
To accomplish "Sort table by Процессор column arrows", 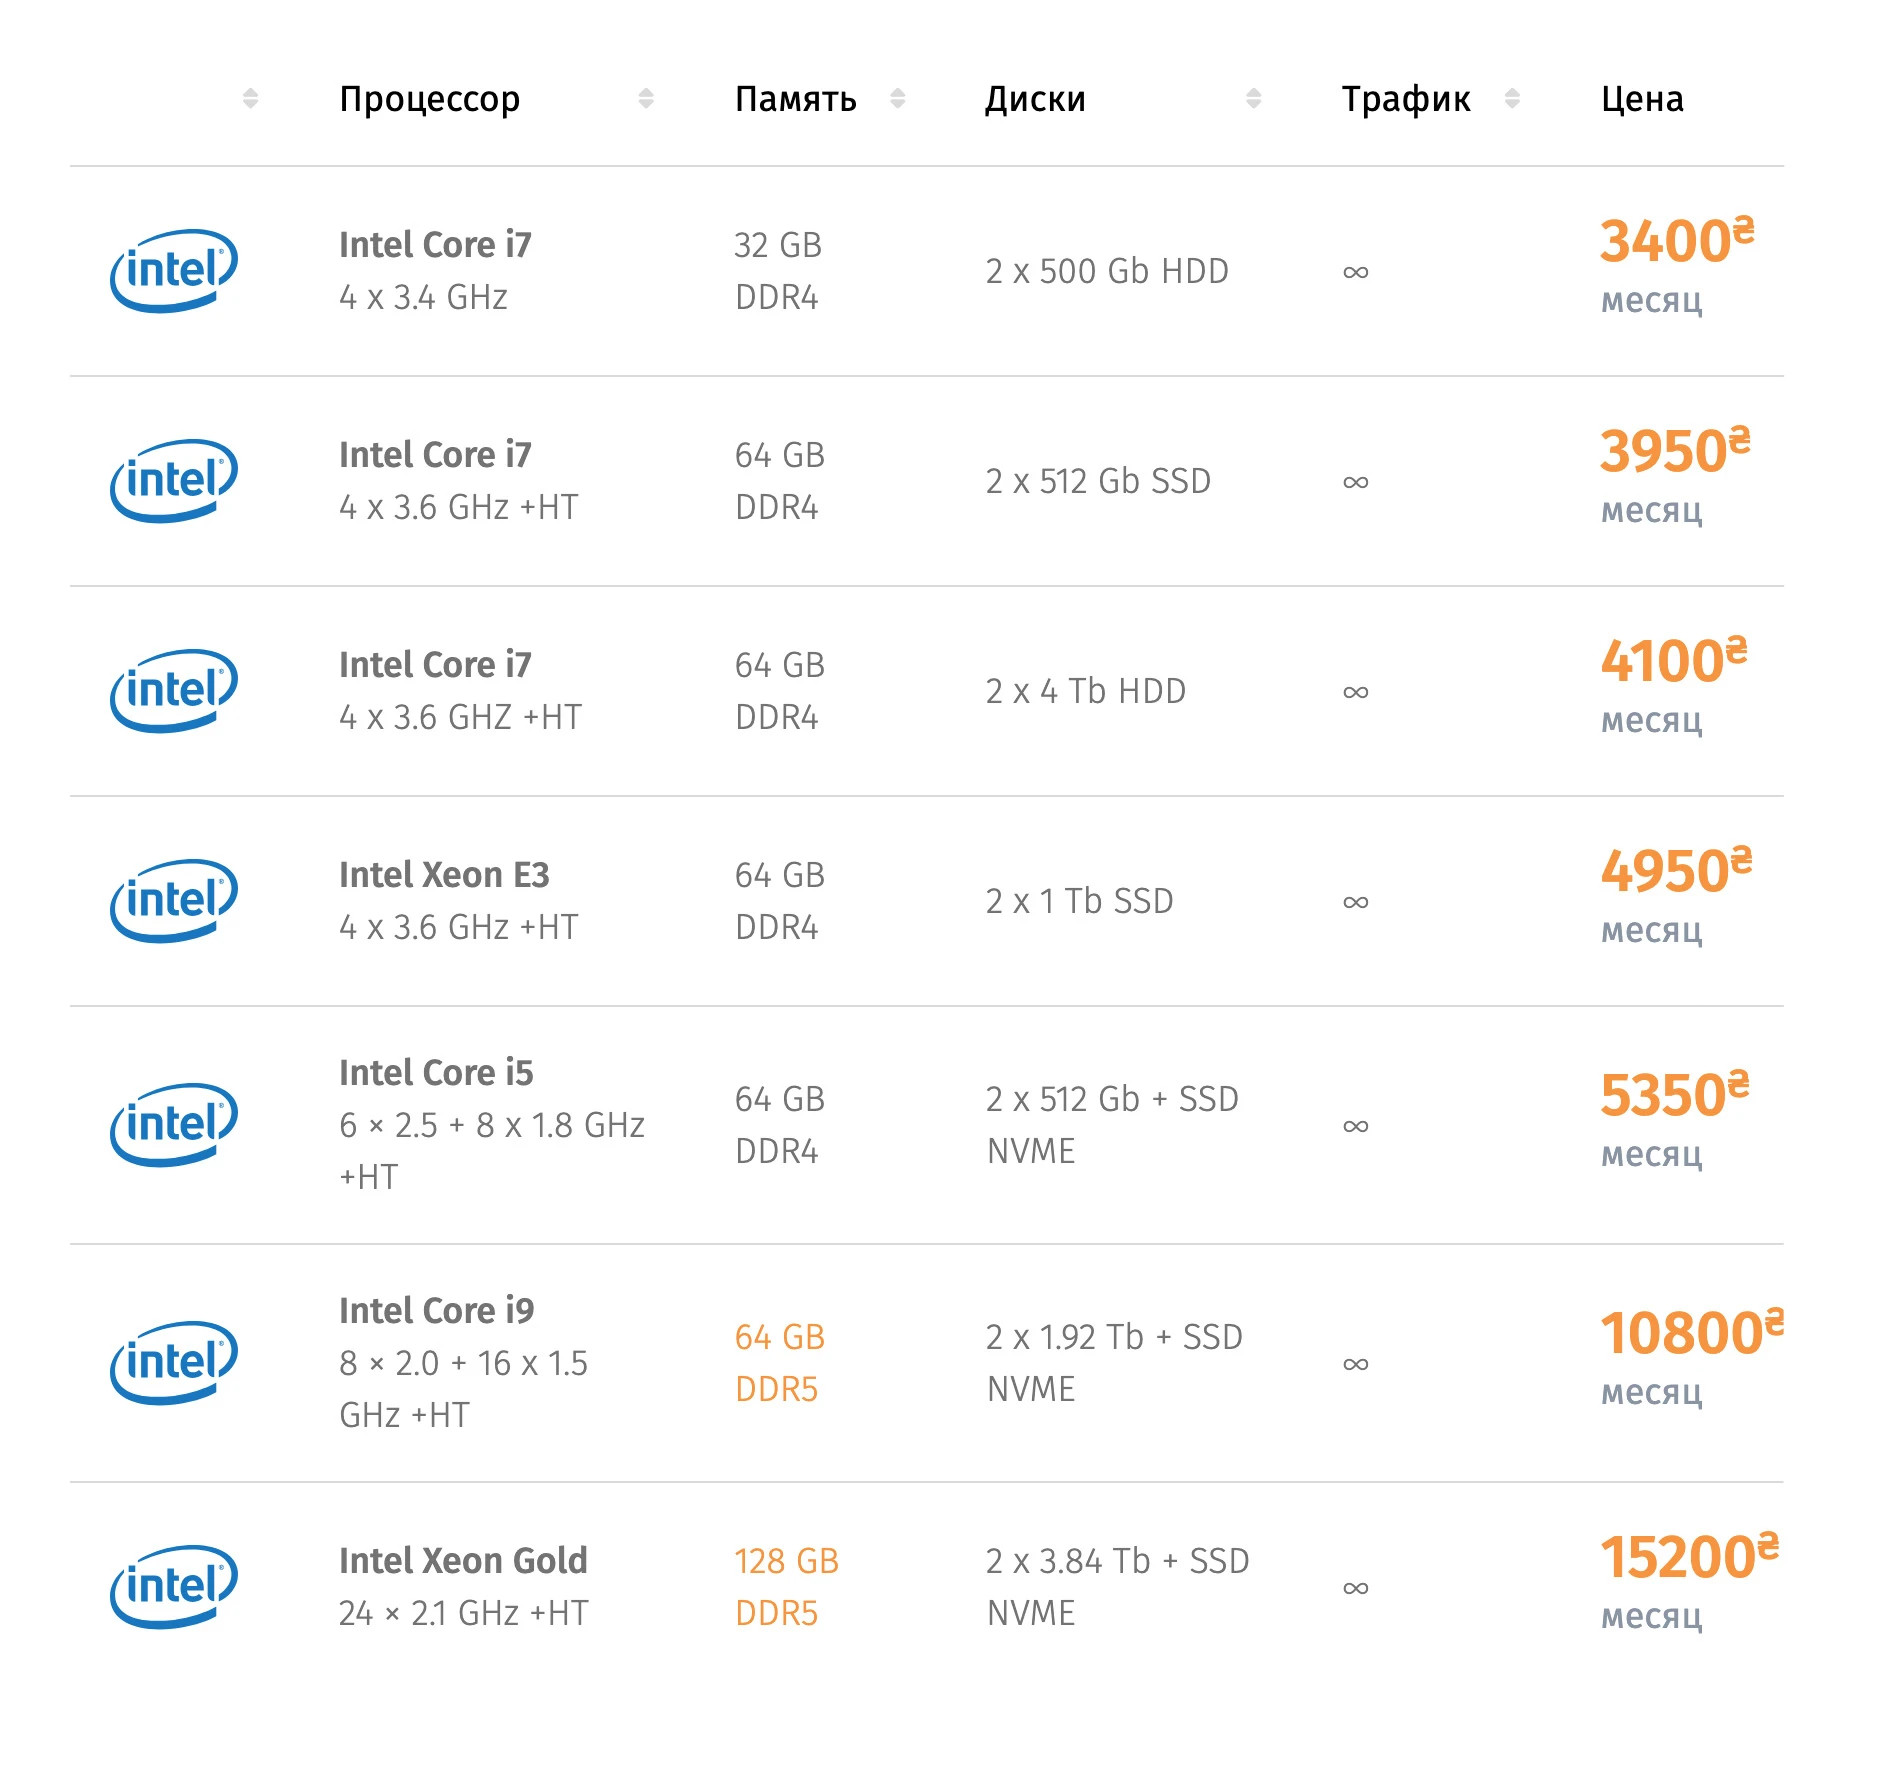I will pyautogui.click(x=646, y=98).
